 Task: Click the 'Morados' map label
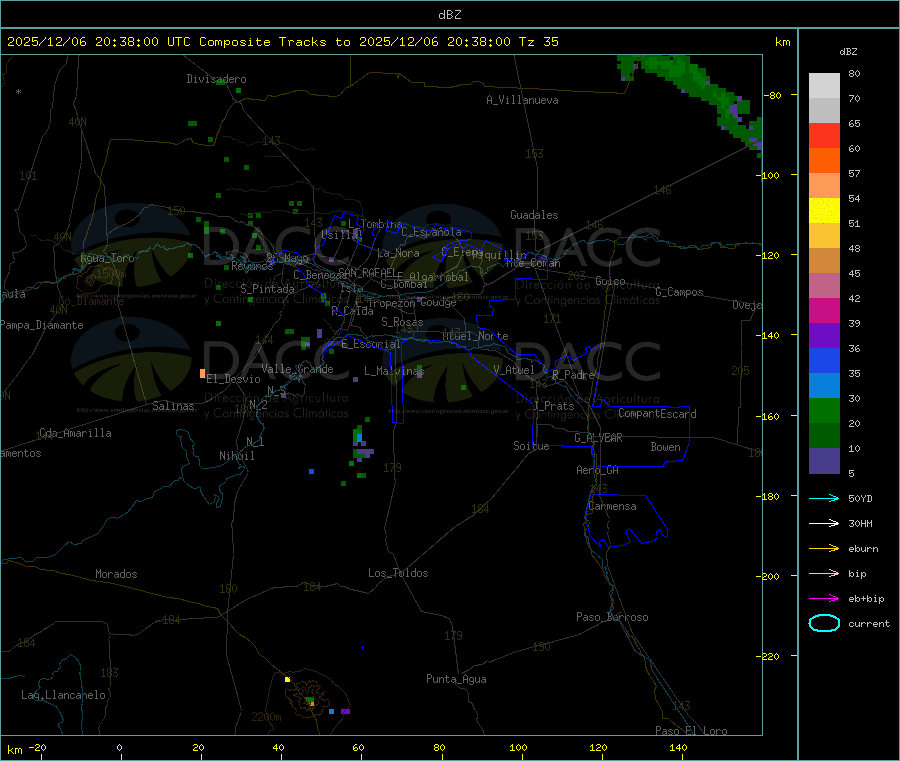click(116, 574)
